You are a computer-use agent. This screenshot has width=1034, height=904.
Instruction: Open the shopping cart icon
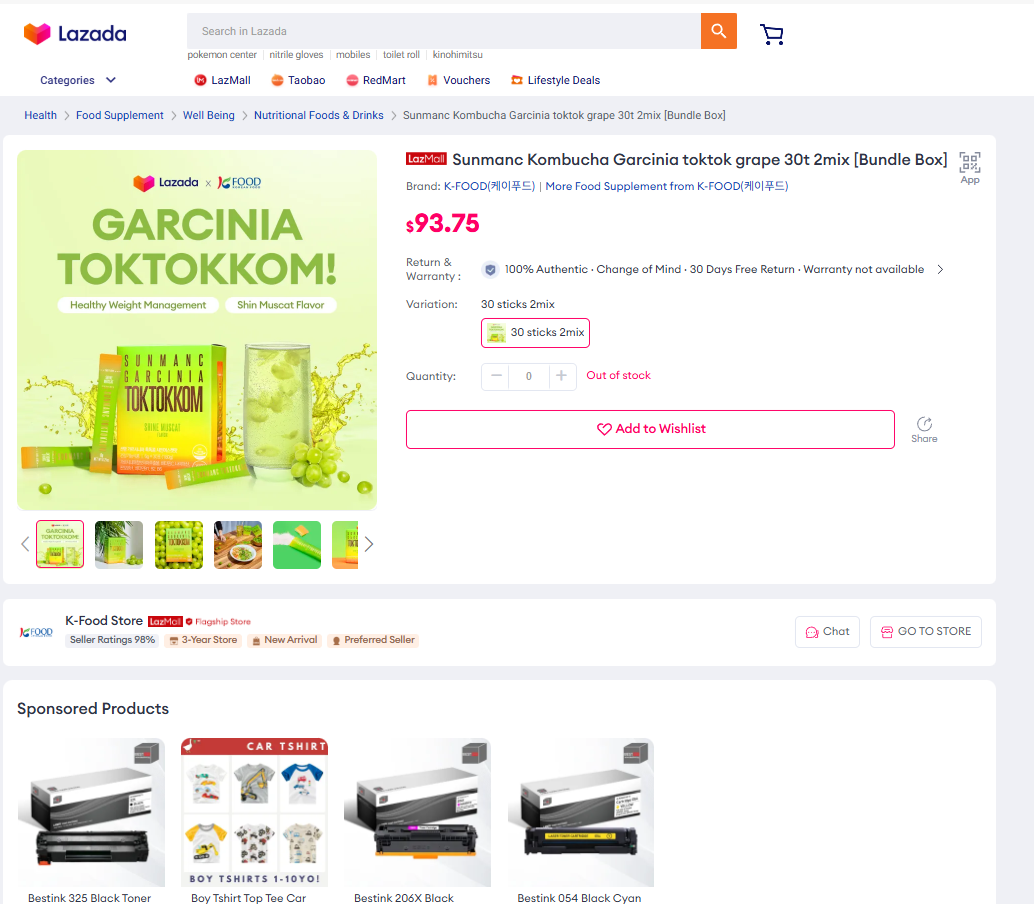pos(772,34)
